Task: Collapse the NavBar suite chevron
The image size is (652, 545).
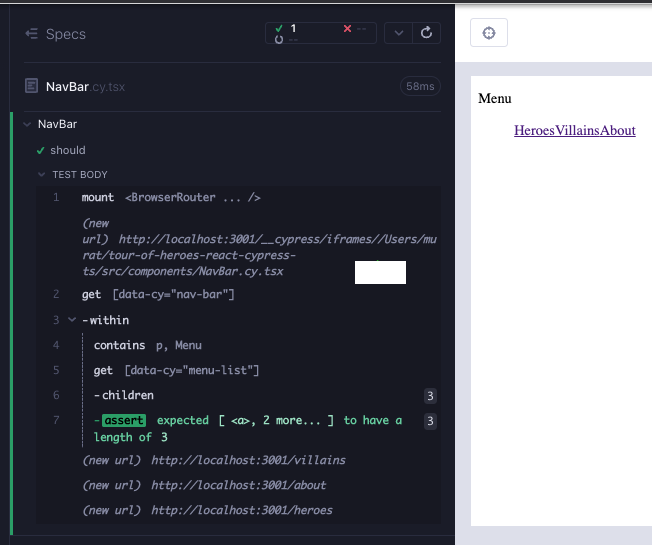Action: tap(27, 124)
